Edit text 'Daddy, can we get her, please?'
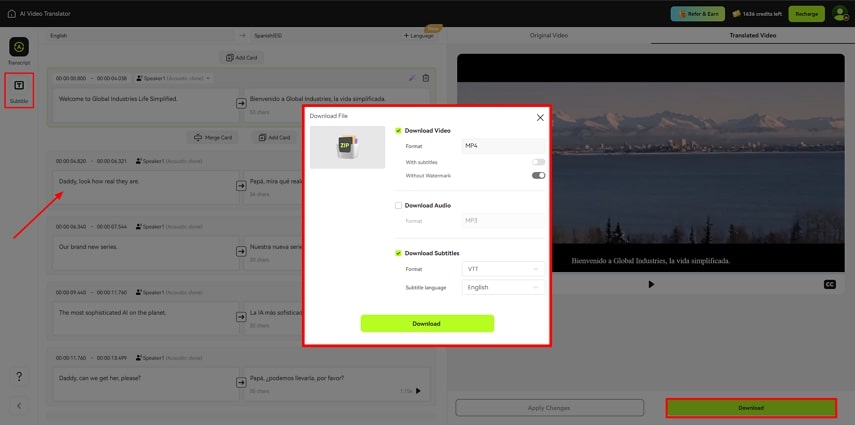This screenshot has height=425, width=855. click(x=146, y=384)
